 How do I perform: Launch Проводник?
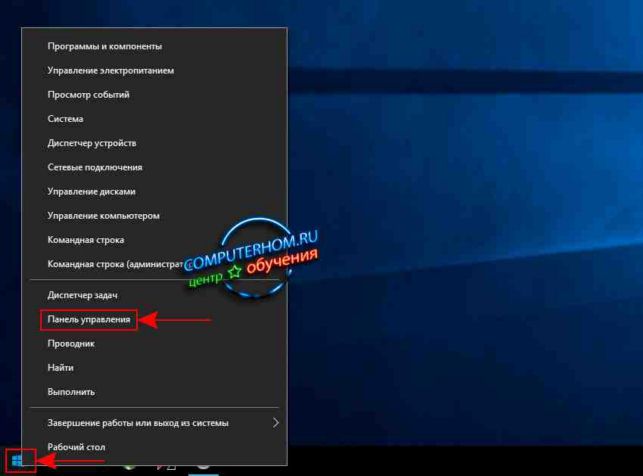(154, 344)
